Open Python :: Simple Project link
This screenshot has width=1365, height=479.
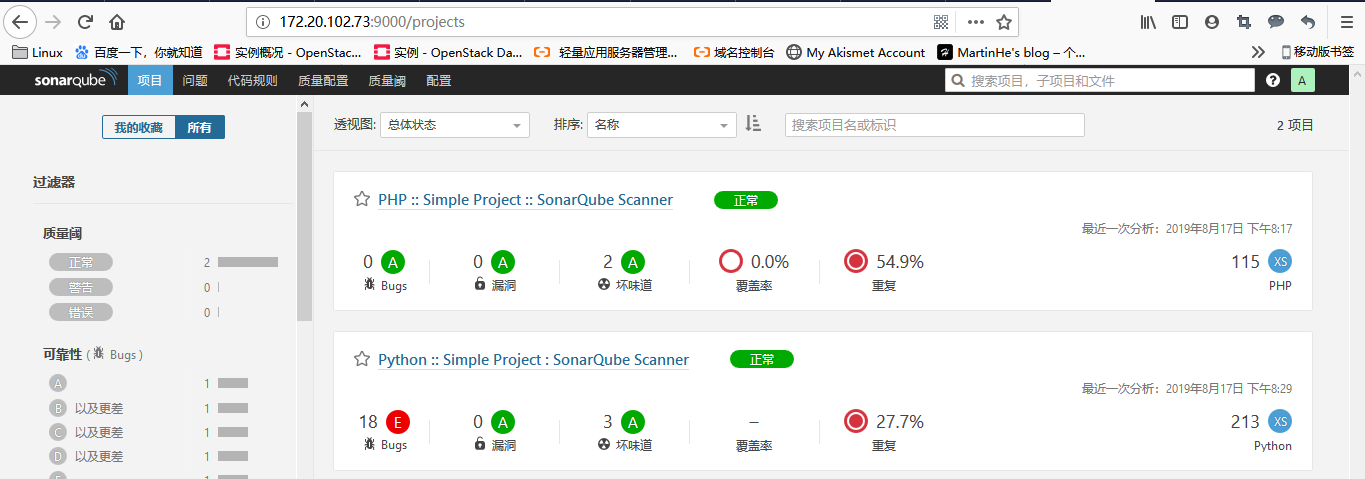pyautogui.click(x=533, y=360)
